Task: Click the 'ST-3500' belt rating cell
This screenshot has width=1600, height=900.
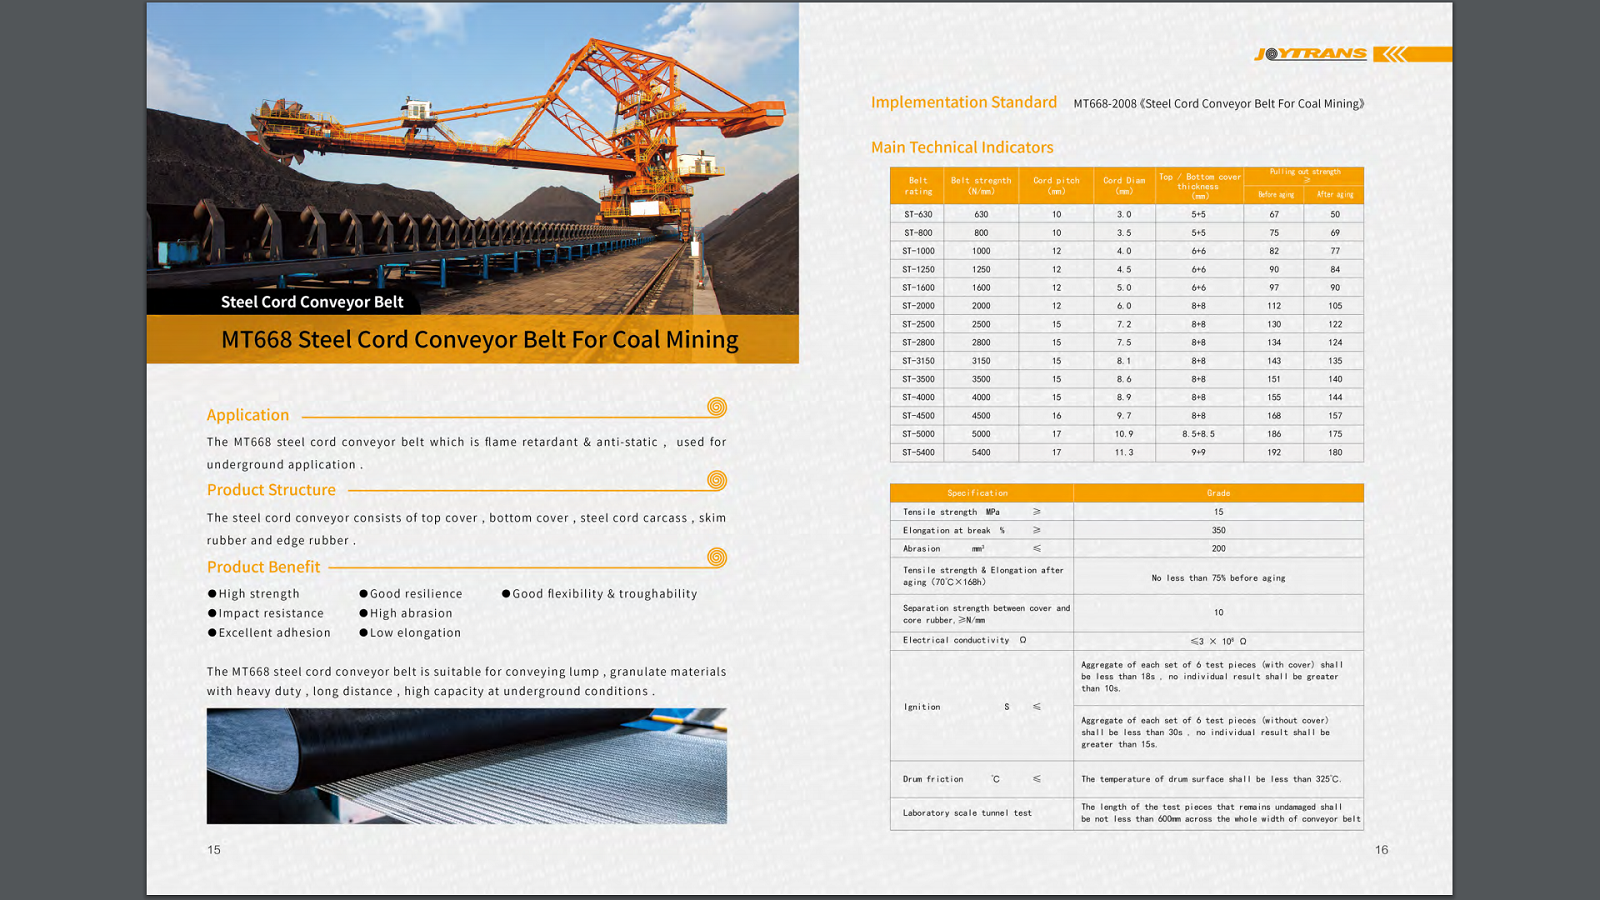Action: coord(918,380)
